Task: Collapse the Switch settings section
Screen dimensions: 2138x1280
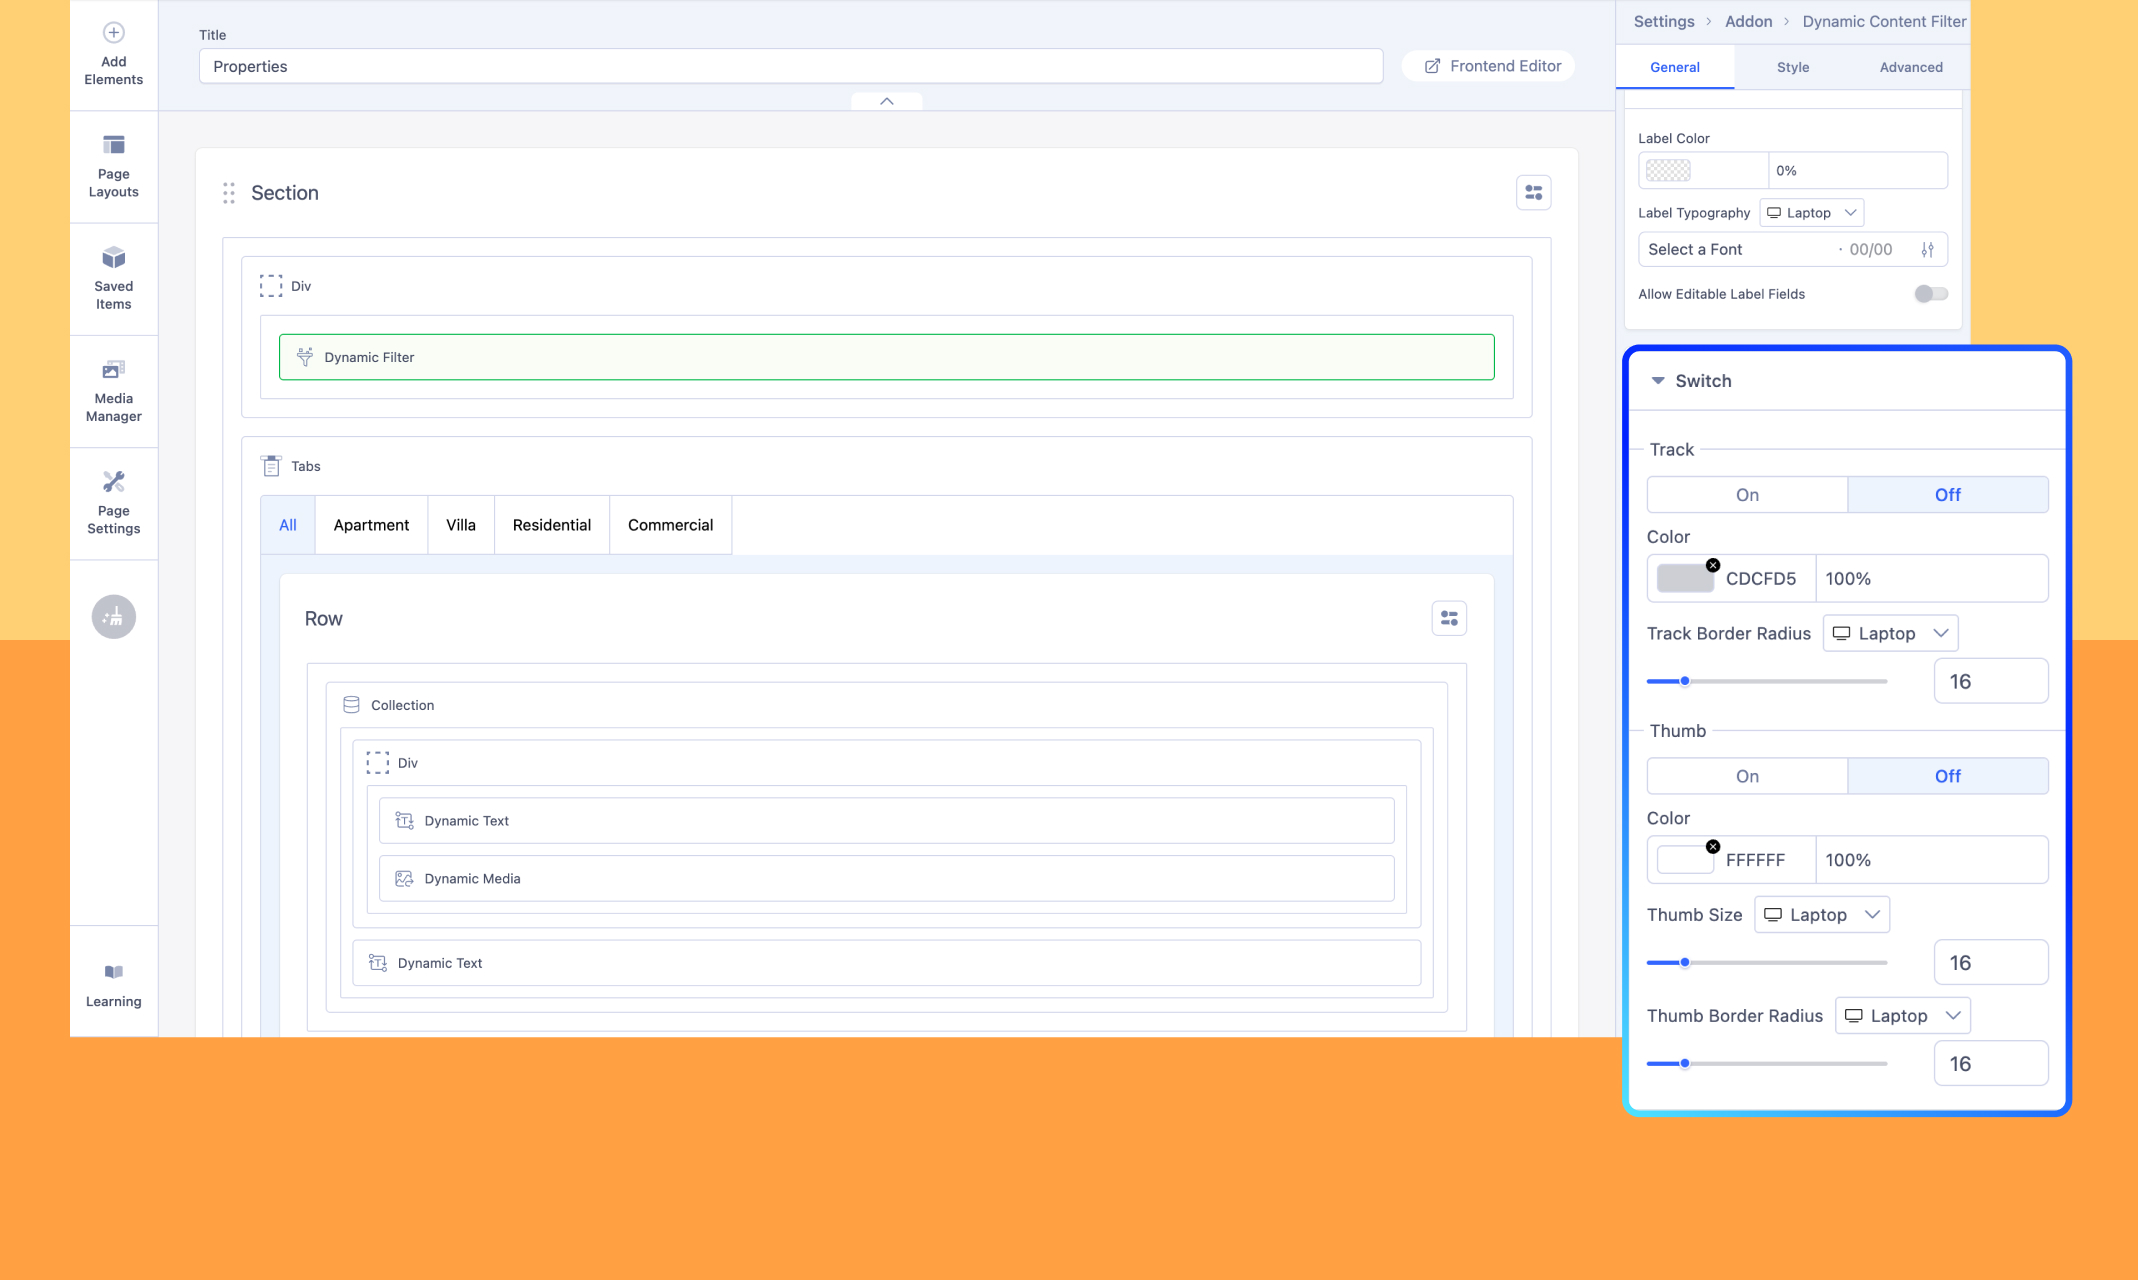Action: 1658,381
